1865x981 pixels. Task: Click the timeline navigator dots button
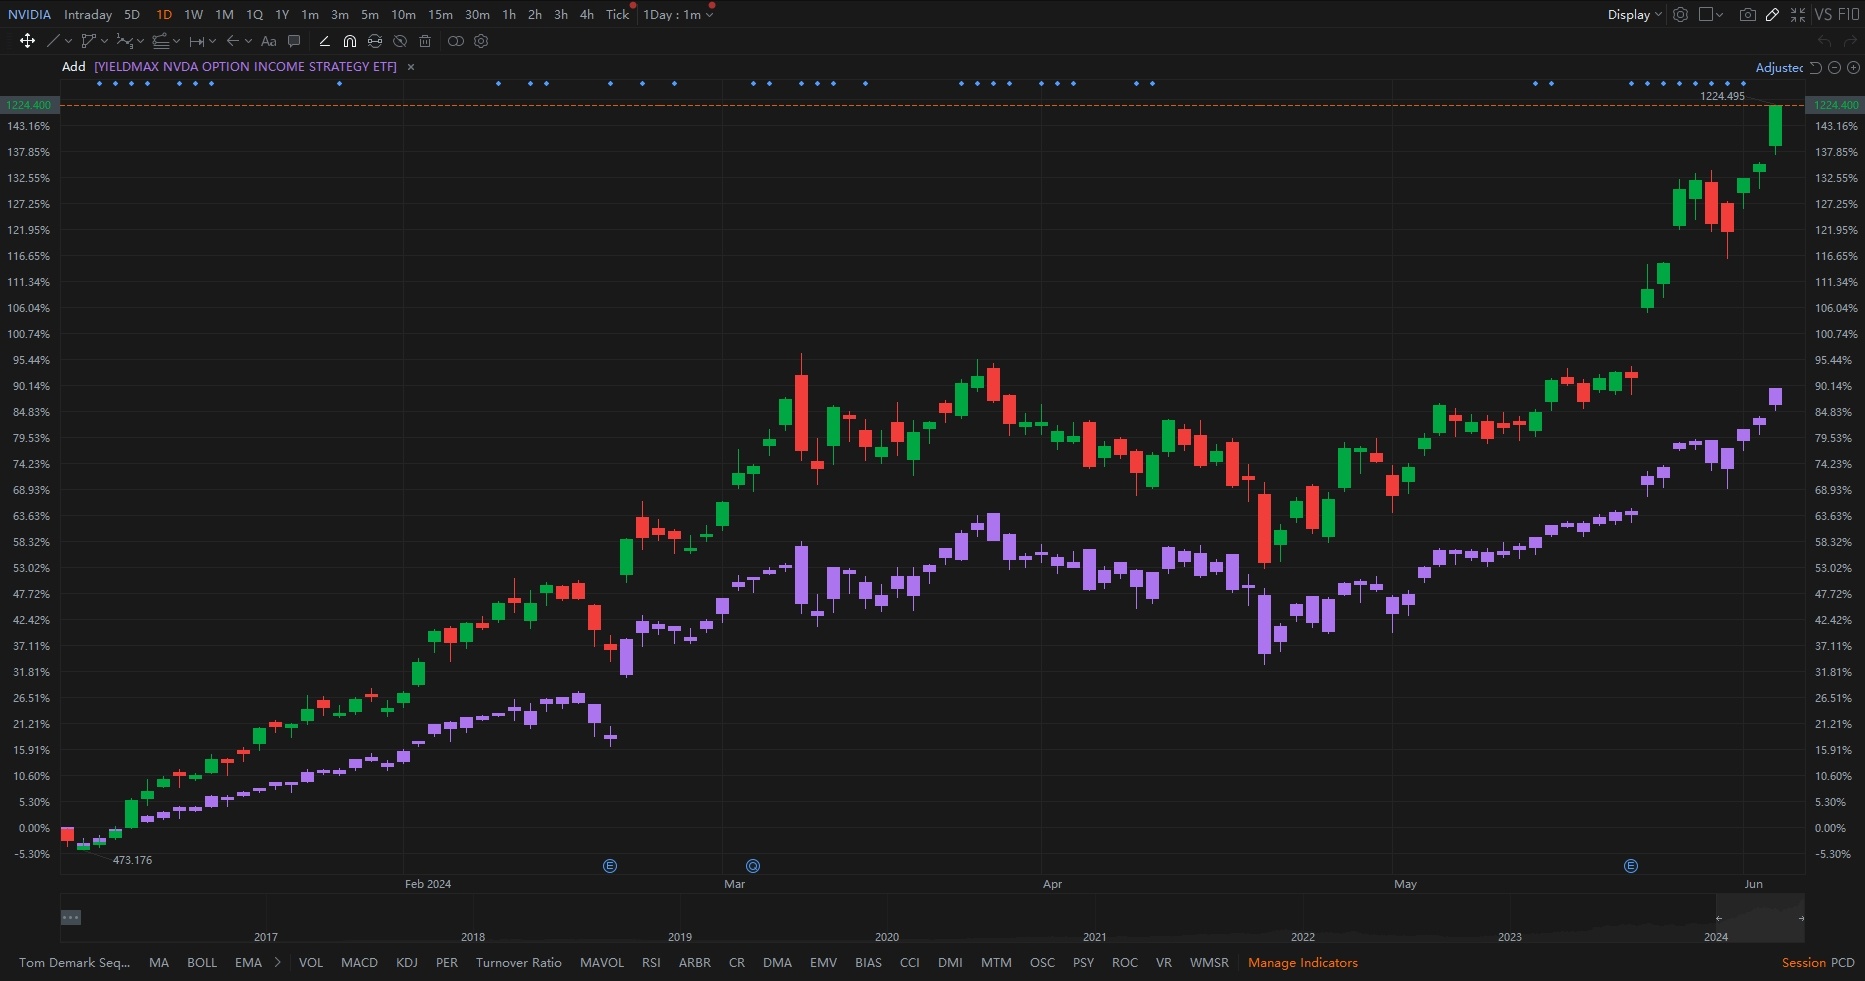coord(70,917)
